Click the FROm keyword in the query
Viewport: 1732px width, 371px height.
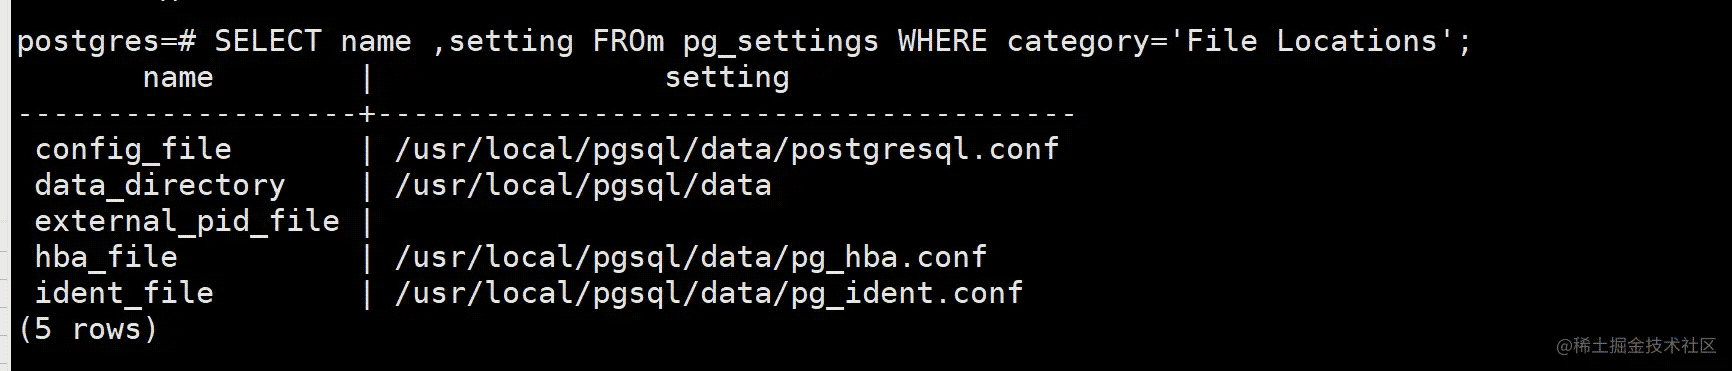point(628,41)
